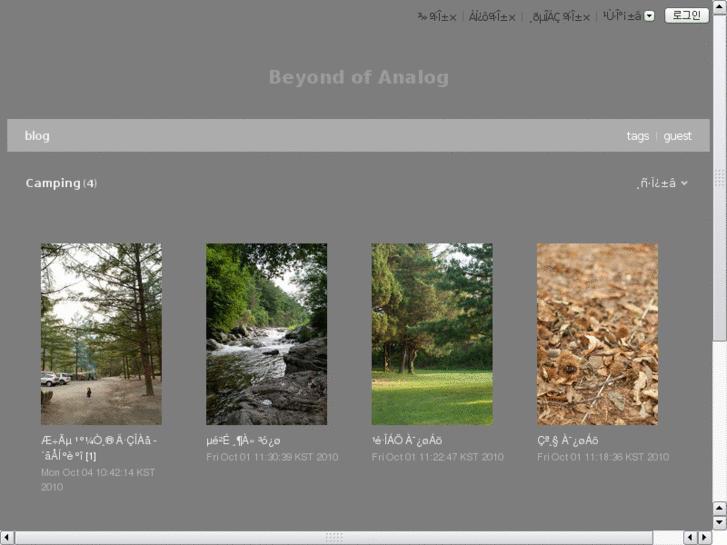Click the Camping (4) category heading
The width and height of the screenshot is (727, 545).
61,183
